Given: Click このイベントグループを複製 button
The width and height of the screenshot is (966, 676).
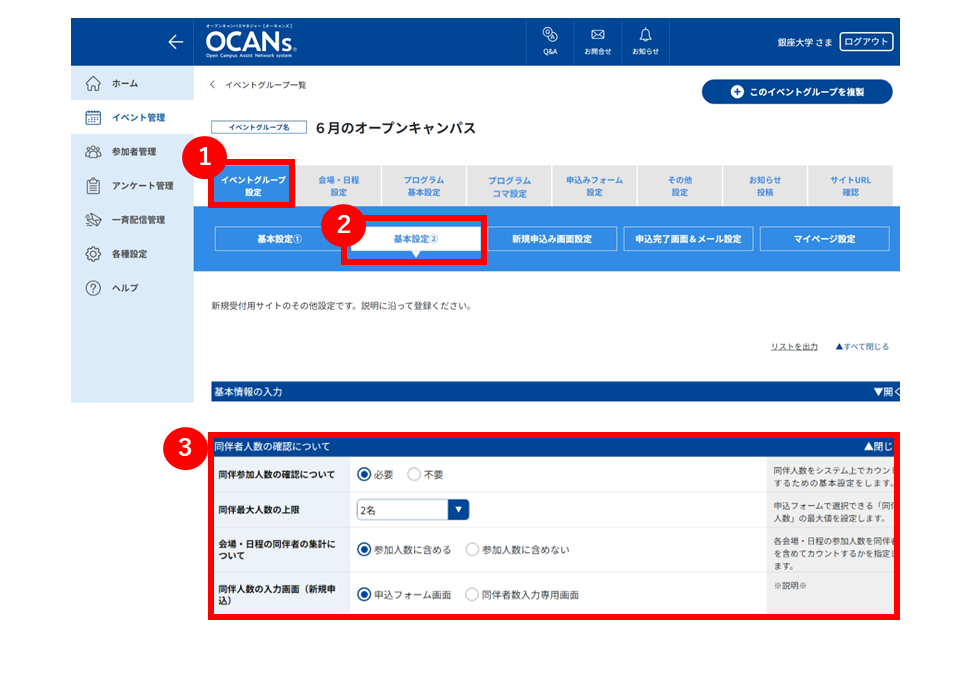Looking at the screenshot, I should click(797, 92).
